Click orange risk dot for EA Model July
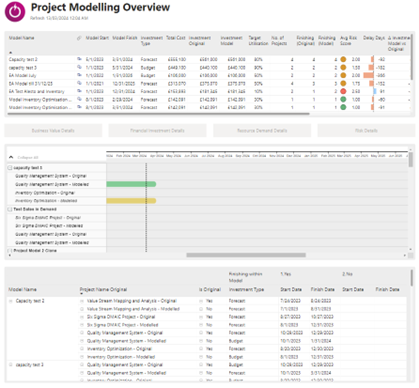 coord(343,75)
